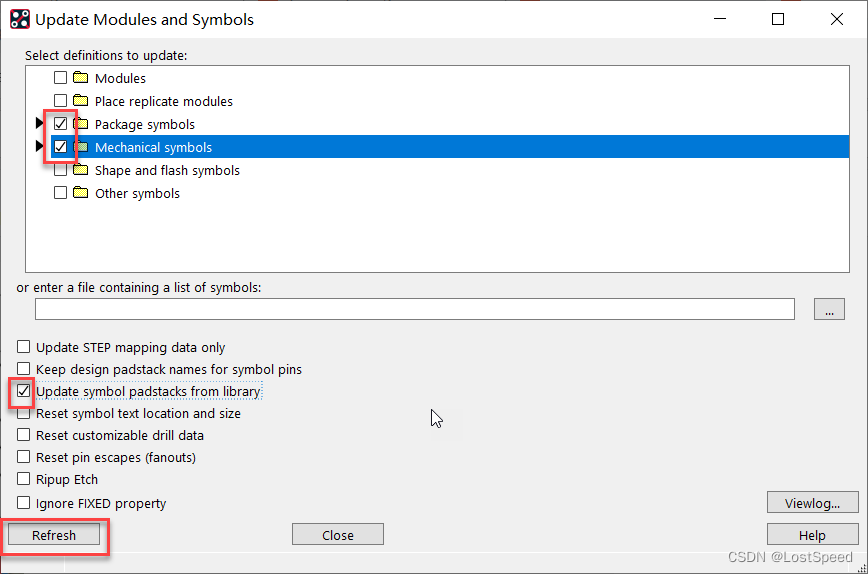Disable Update symbol padstacks from library
Viewport: 868px width, 574px height.
click(24, 391)
